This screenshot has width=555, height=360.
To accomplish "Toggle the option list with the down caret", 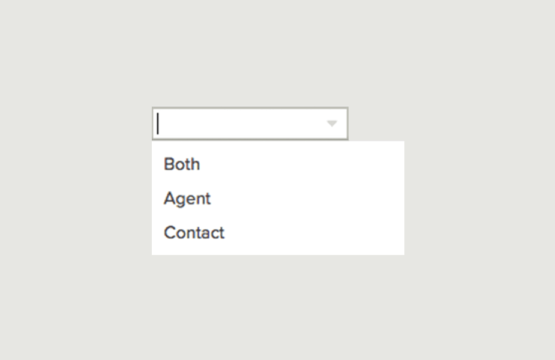I will coord(332,124).
